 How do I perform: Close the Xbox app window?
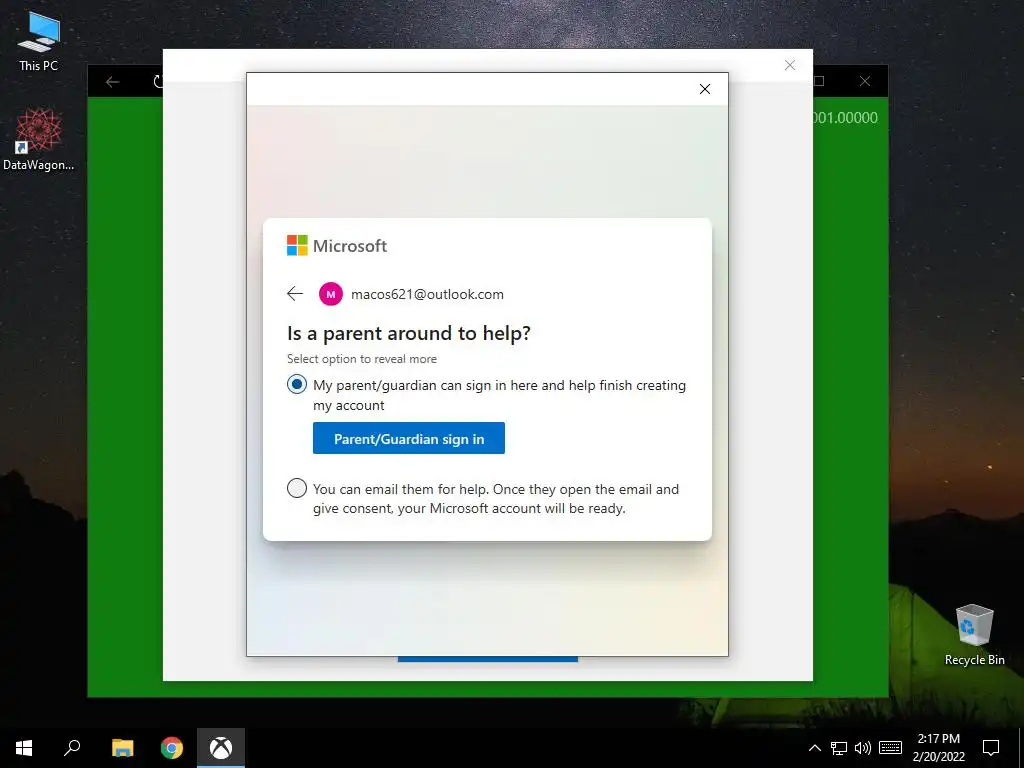click(x=865, y=81)
